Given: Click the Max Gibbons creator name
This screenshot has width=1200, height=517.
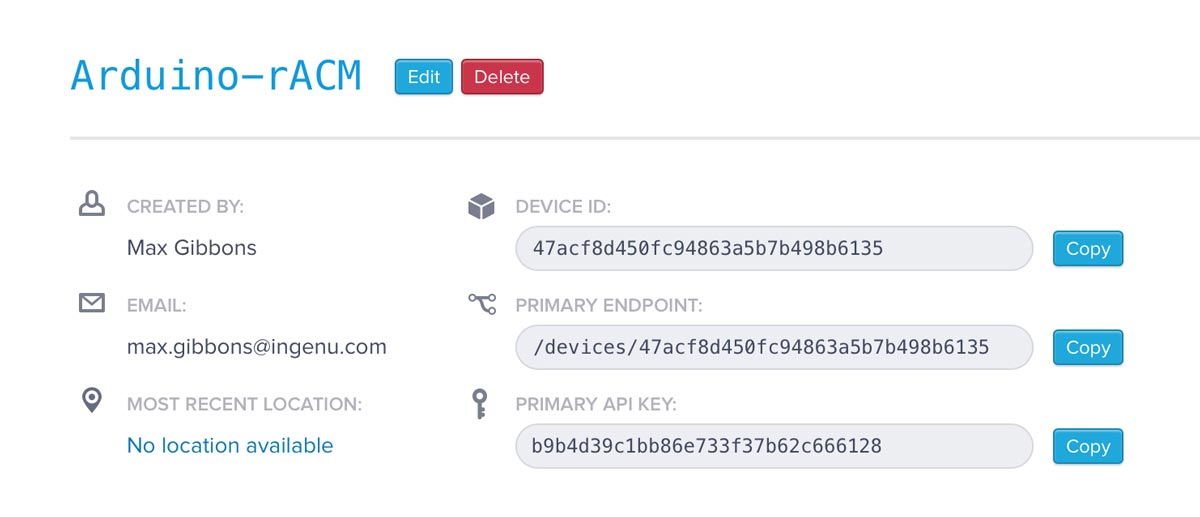Looking at the screenshot, I should click(192, 248).
